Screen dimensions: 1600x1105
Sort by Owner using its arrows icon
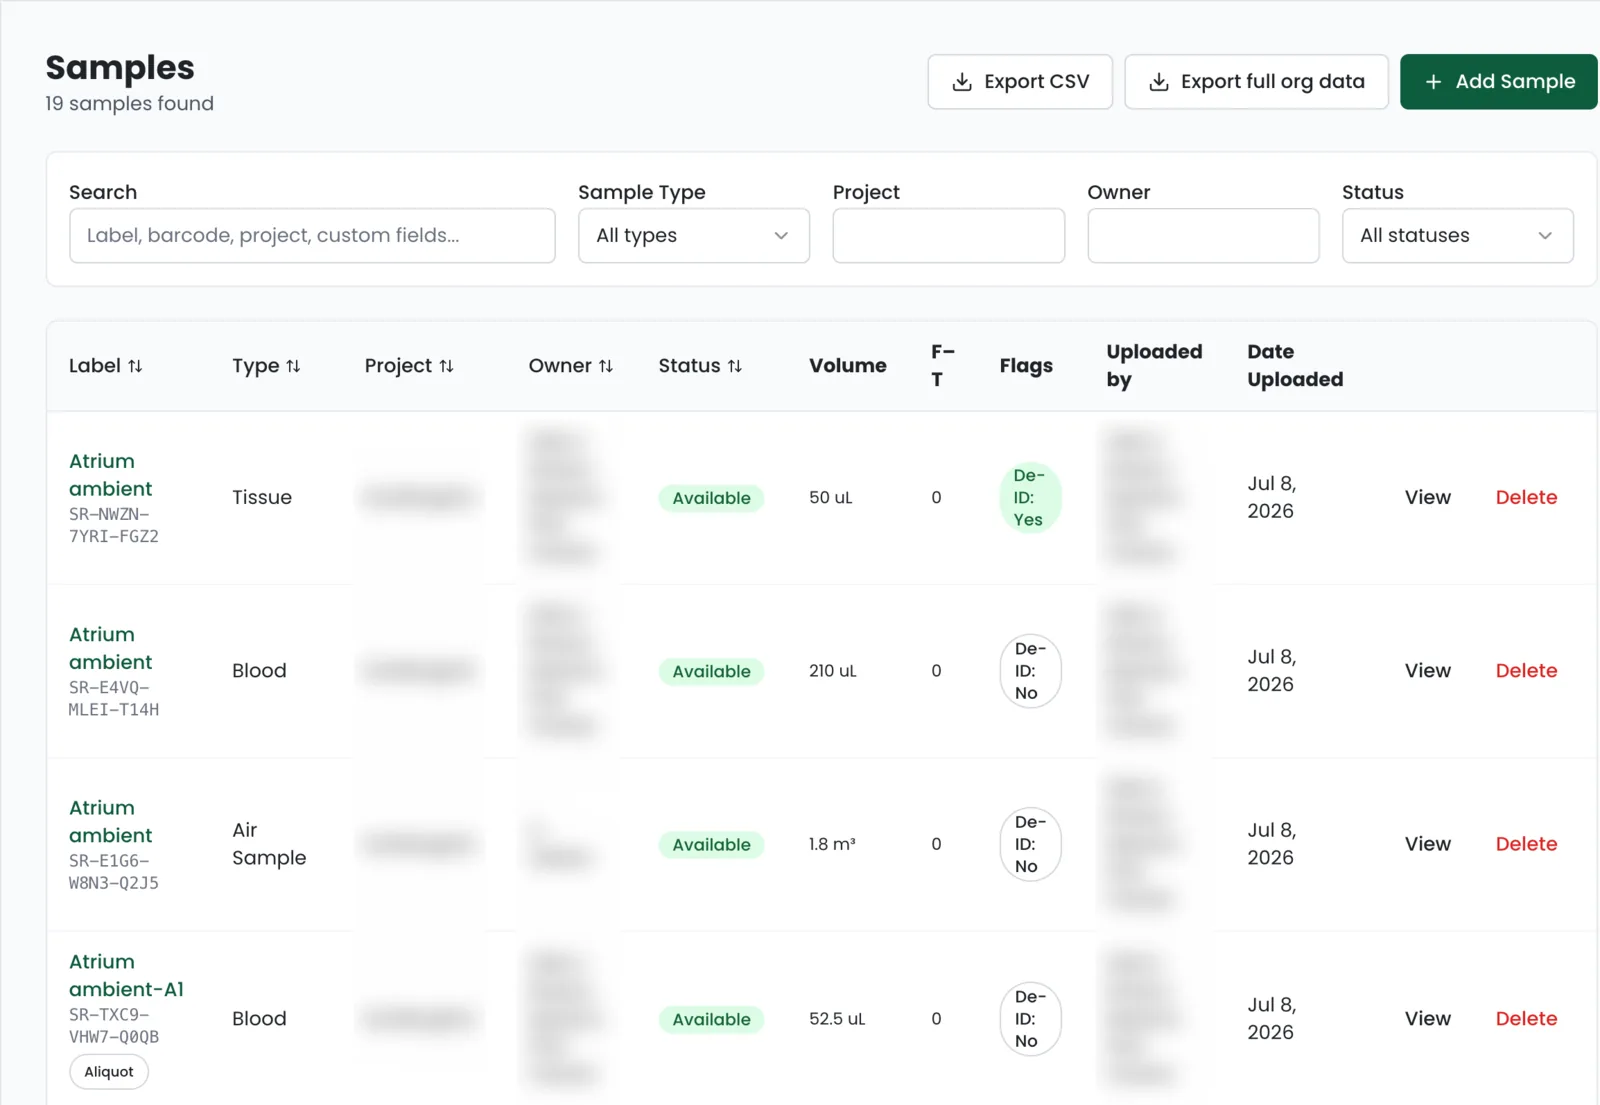coord(606,366)
